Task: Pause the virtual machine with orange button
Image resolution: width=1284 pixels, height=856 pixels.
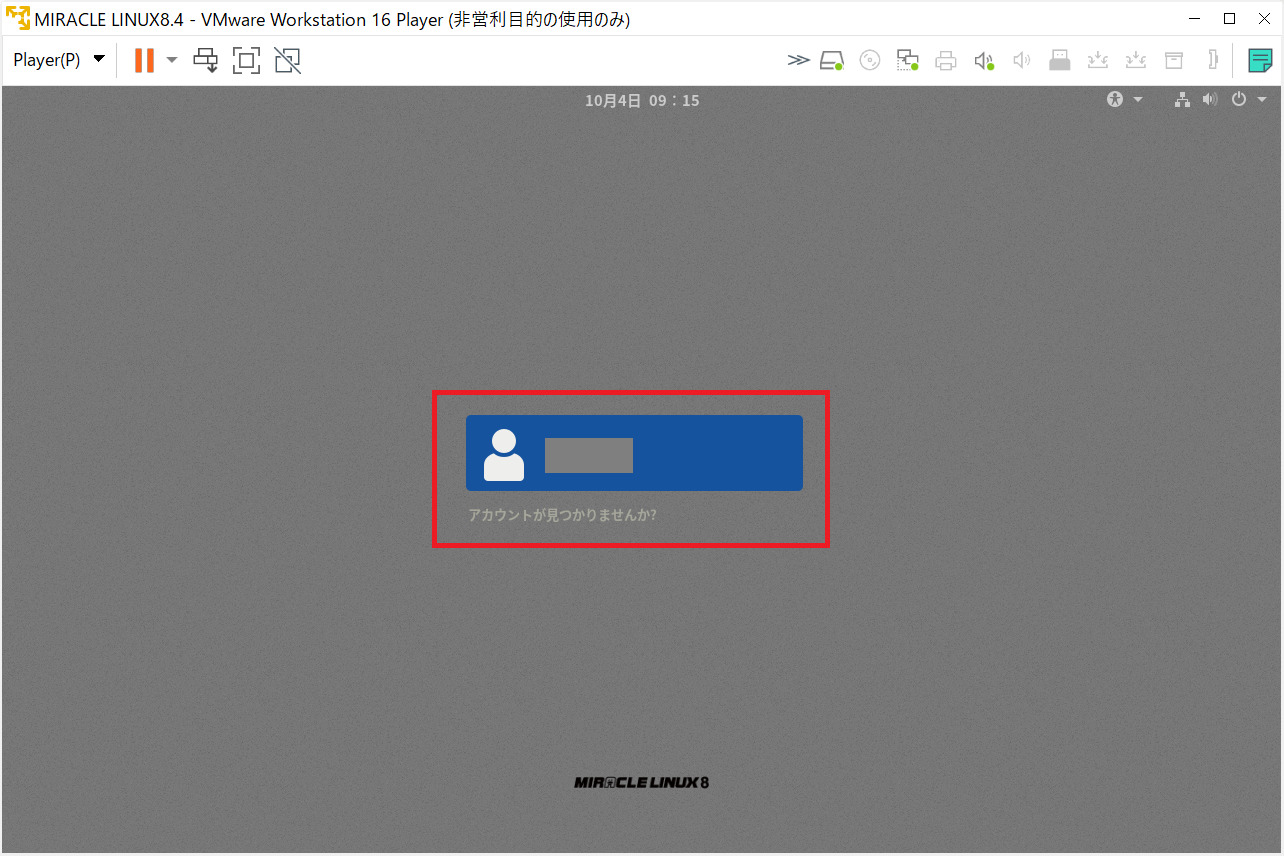Action: (144, 60)
